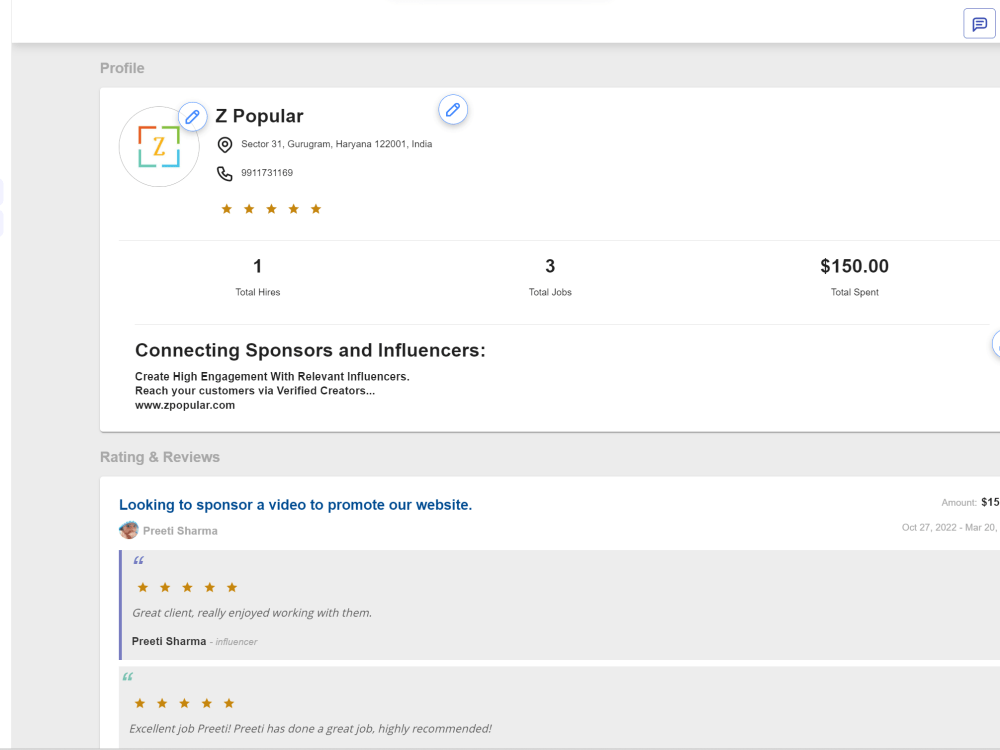Image resolution: width=1000 pixels, height=750 pixels.
Task: Edit the profile picture with pencil icon
Action: (x=193, y=117)
